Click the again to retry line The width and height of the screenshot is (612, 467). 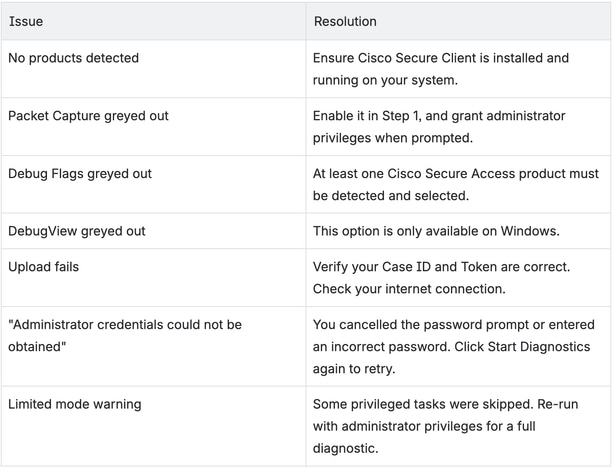(354, 369)
